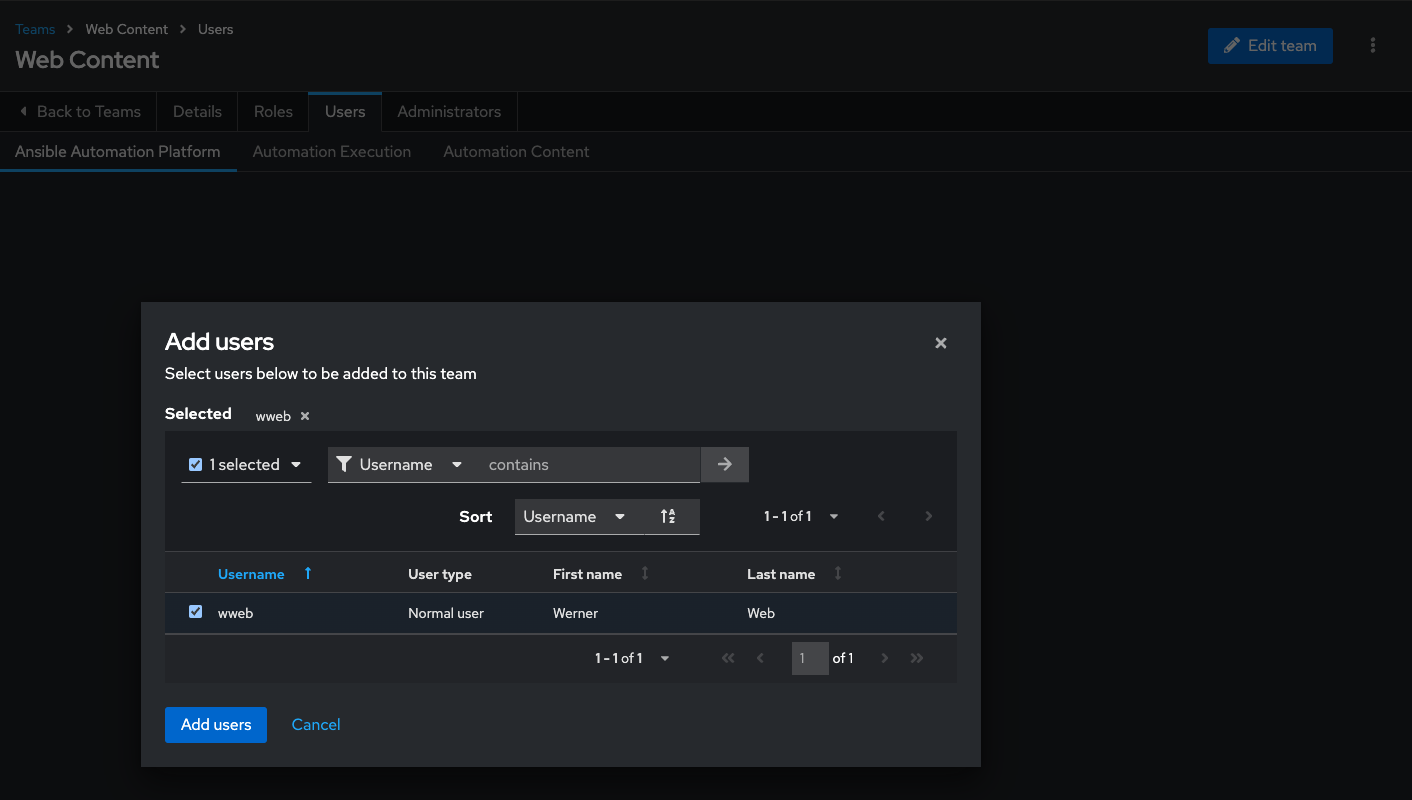This screenshot has width=1412, height=800.
Task: Expand top 1 - 1 of 1 per-page menu
Action: [x=802, y=517]
